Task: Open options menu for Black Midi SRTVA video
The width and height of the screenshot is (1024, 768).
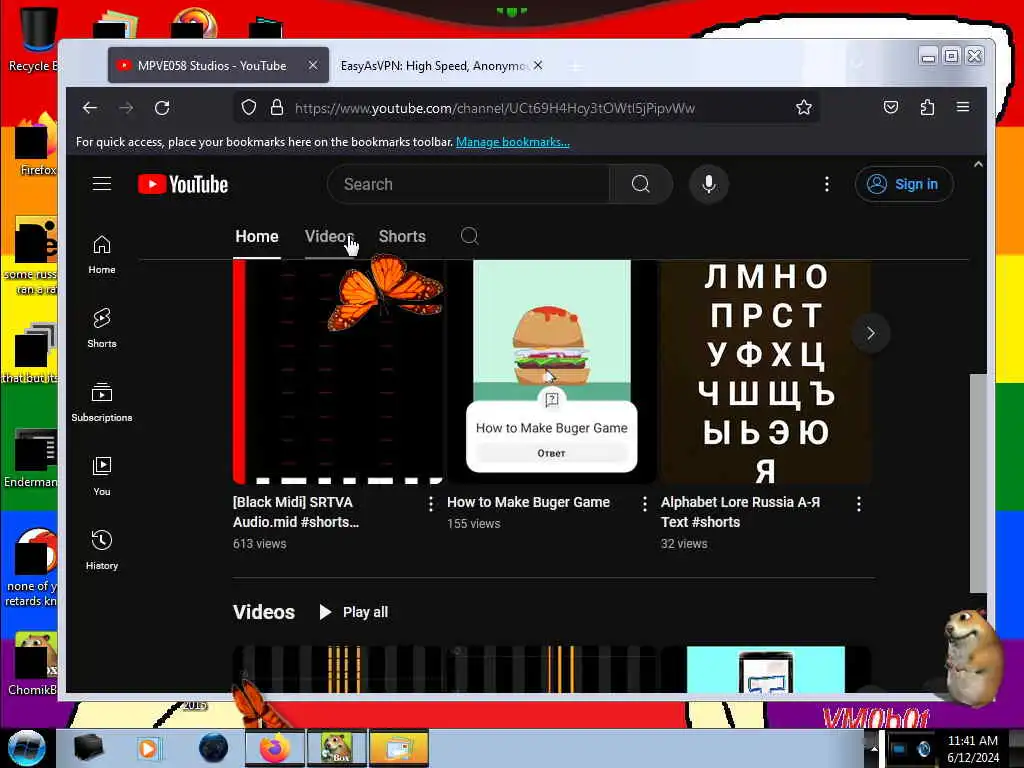Action: [x=430, y=504]
